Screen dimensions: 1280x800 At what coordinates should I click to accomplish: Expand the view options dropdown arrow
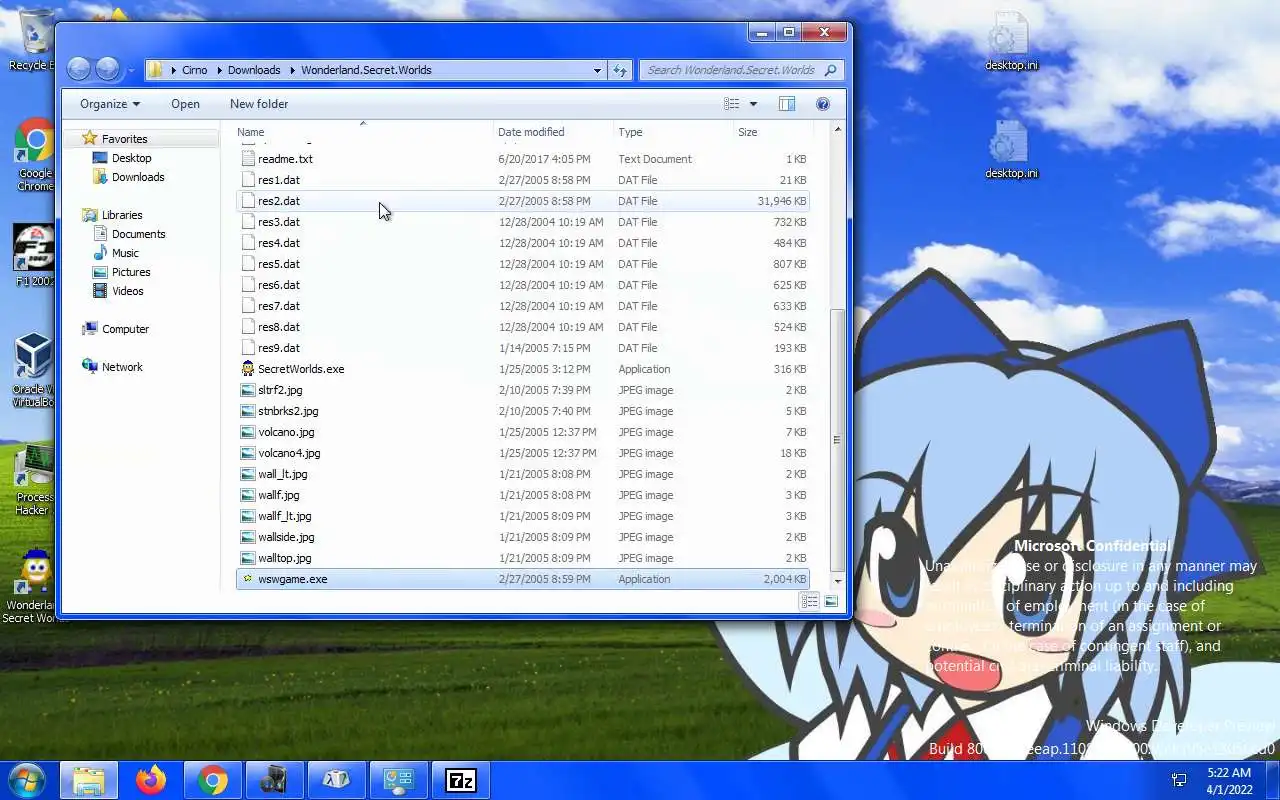click(753, 104)
